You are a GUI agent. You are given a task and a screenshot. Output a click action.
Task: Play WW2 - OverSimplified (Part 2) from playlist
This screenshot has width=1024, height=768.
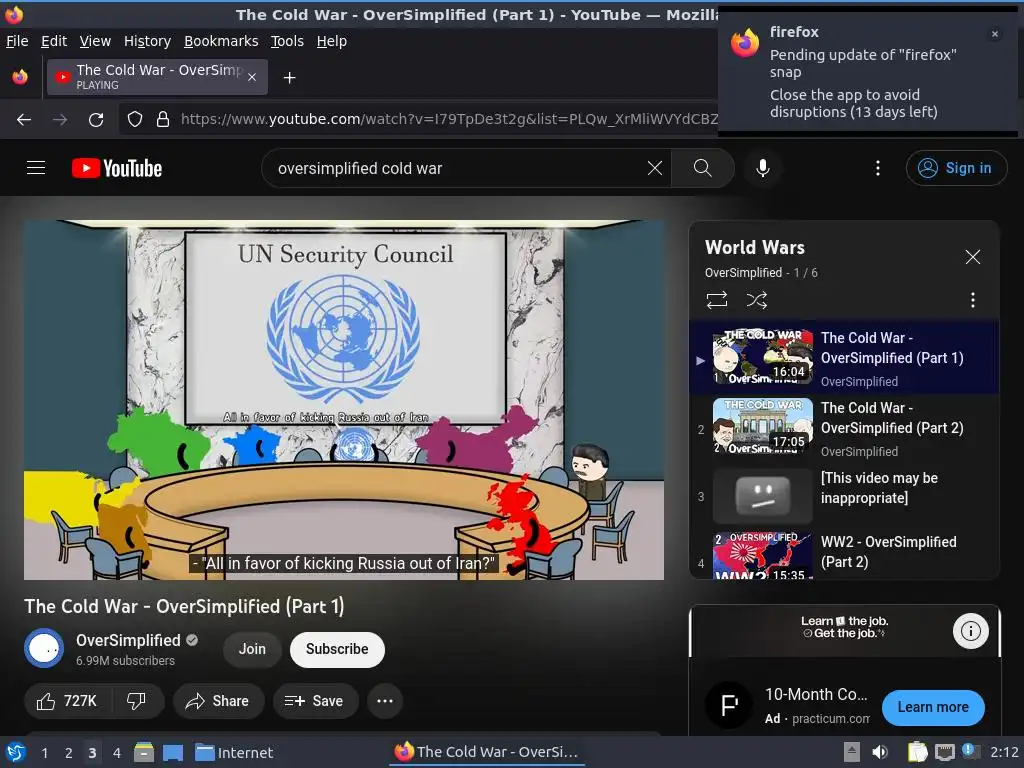844,554
